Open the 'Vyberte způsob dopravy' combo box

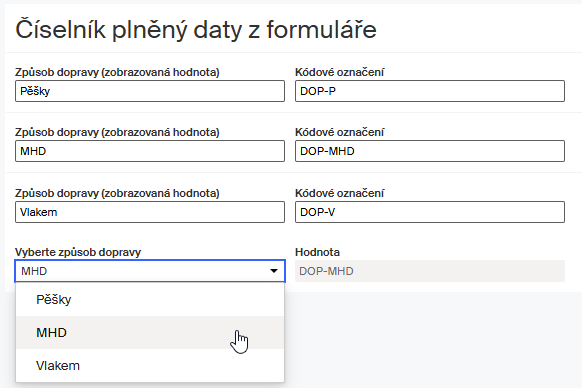[150, 271]
